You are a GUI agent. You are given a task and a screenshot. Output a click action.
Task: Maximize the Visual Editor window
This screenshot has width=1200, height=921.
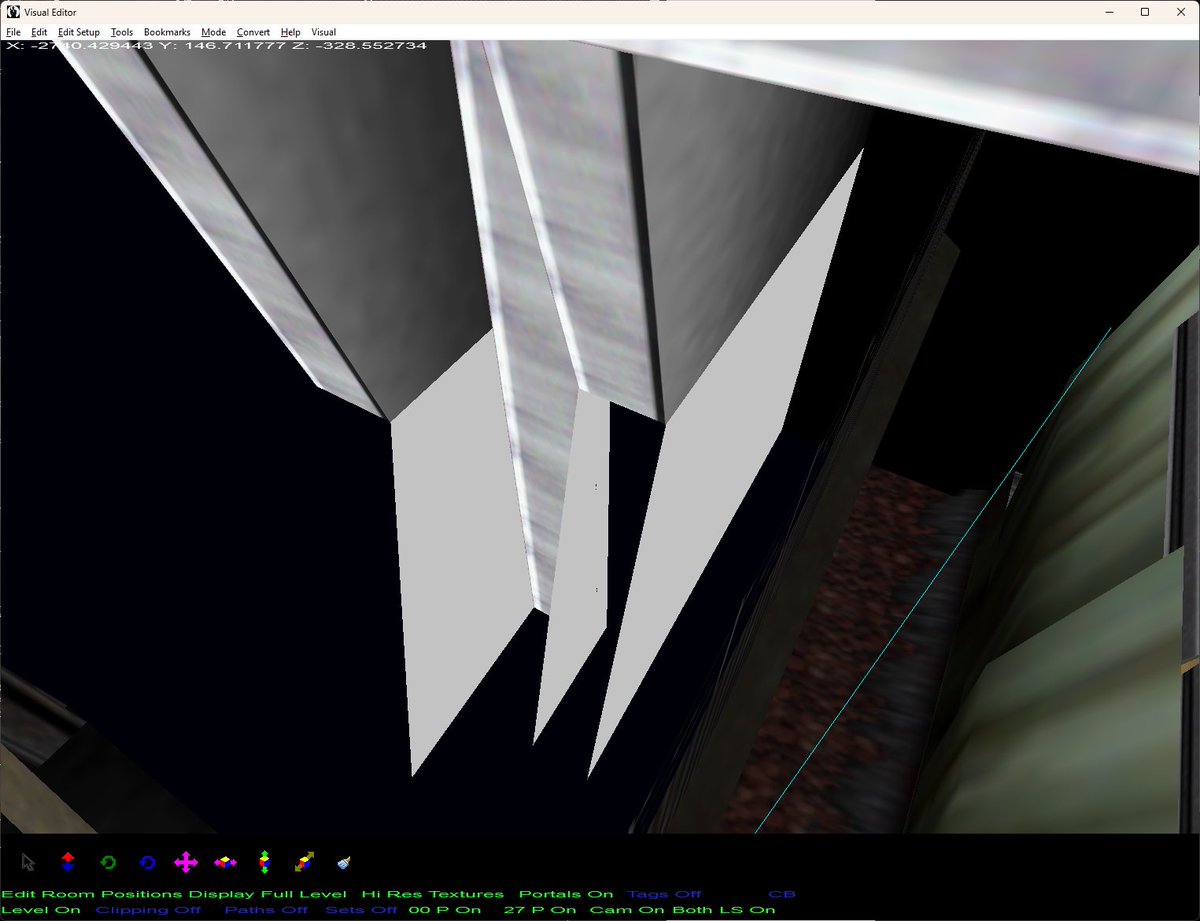[1145, 12]
